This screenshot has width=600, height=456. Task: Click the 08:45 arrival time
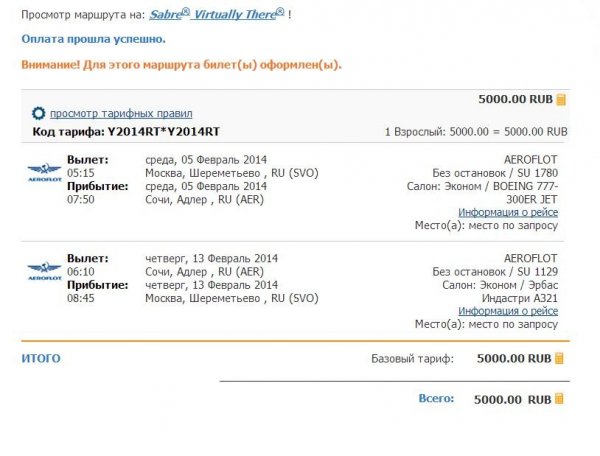pos(80,297)
